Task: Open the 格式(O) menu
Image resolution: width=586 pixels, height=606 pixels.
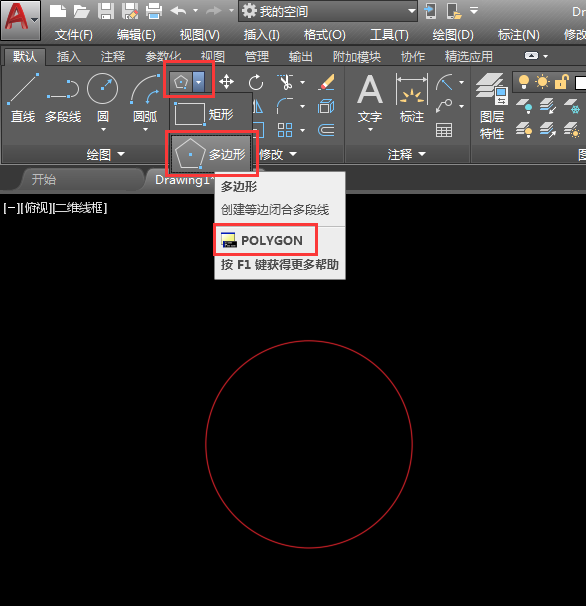Action: click(x=325, y=35)
